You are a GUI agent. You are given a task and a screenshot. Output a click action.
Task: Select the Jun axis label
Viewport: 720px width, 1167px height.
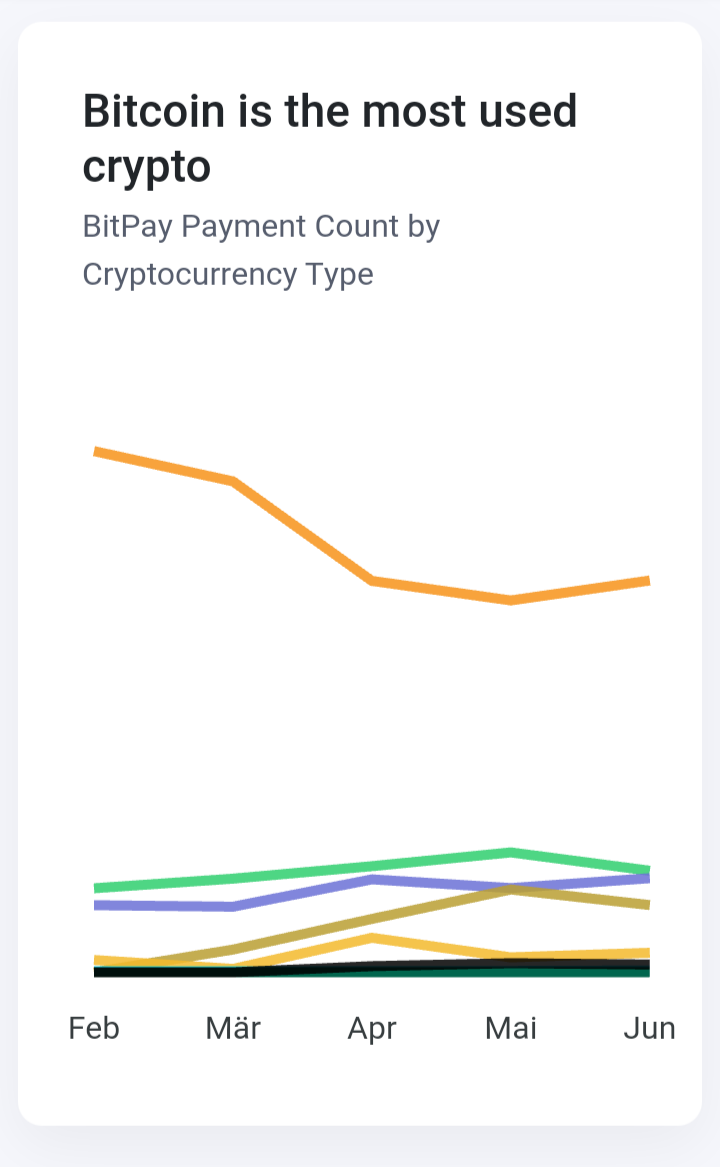pos(649,1028)
